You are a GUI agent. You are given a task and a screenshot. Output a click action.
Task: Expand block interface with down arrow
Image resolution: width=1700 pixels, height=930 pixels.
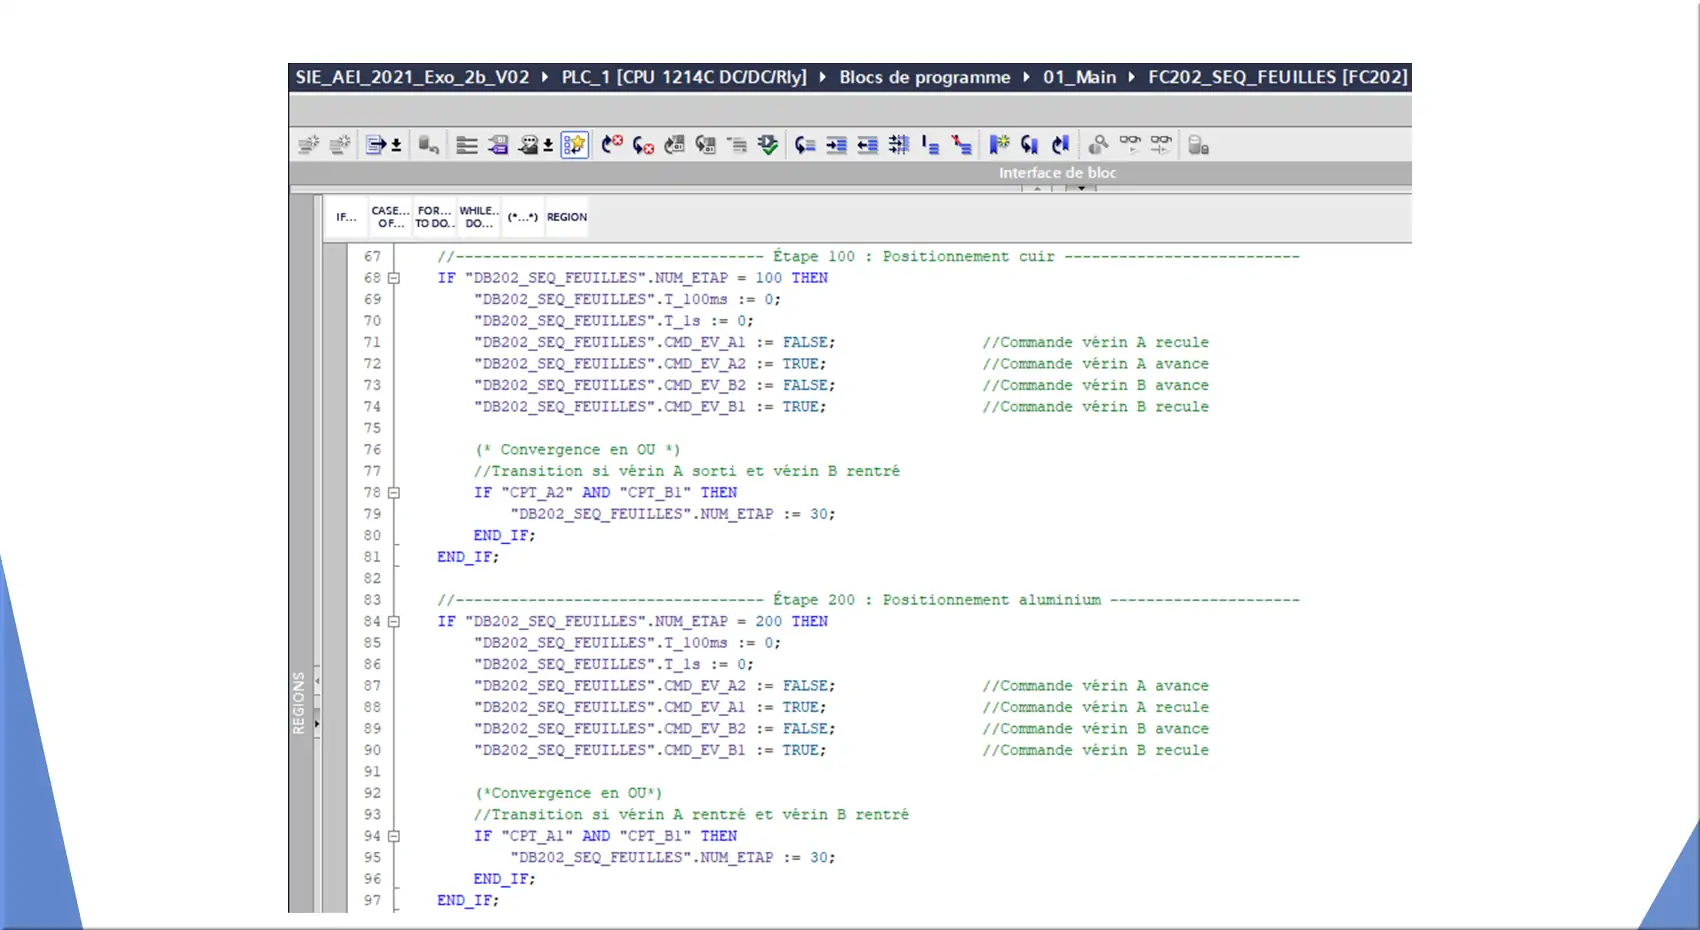[1081, 188]
